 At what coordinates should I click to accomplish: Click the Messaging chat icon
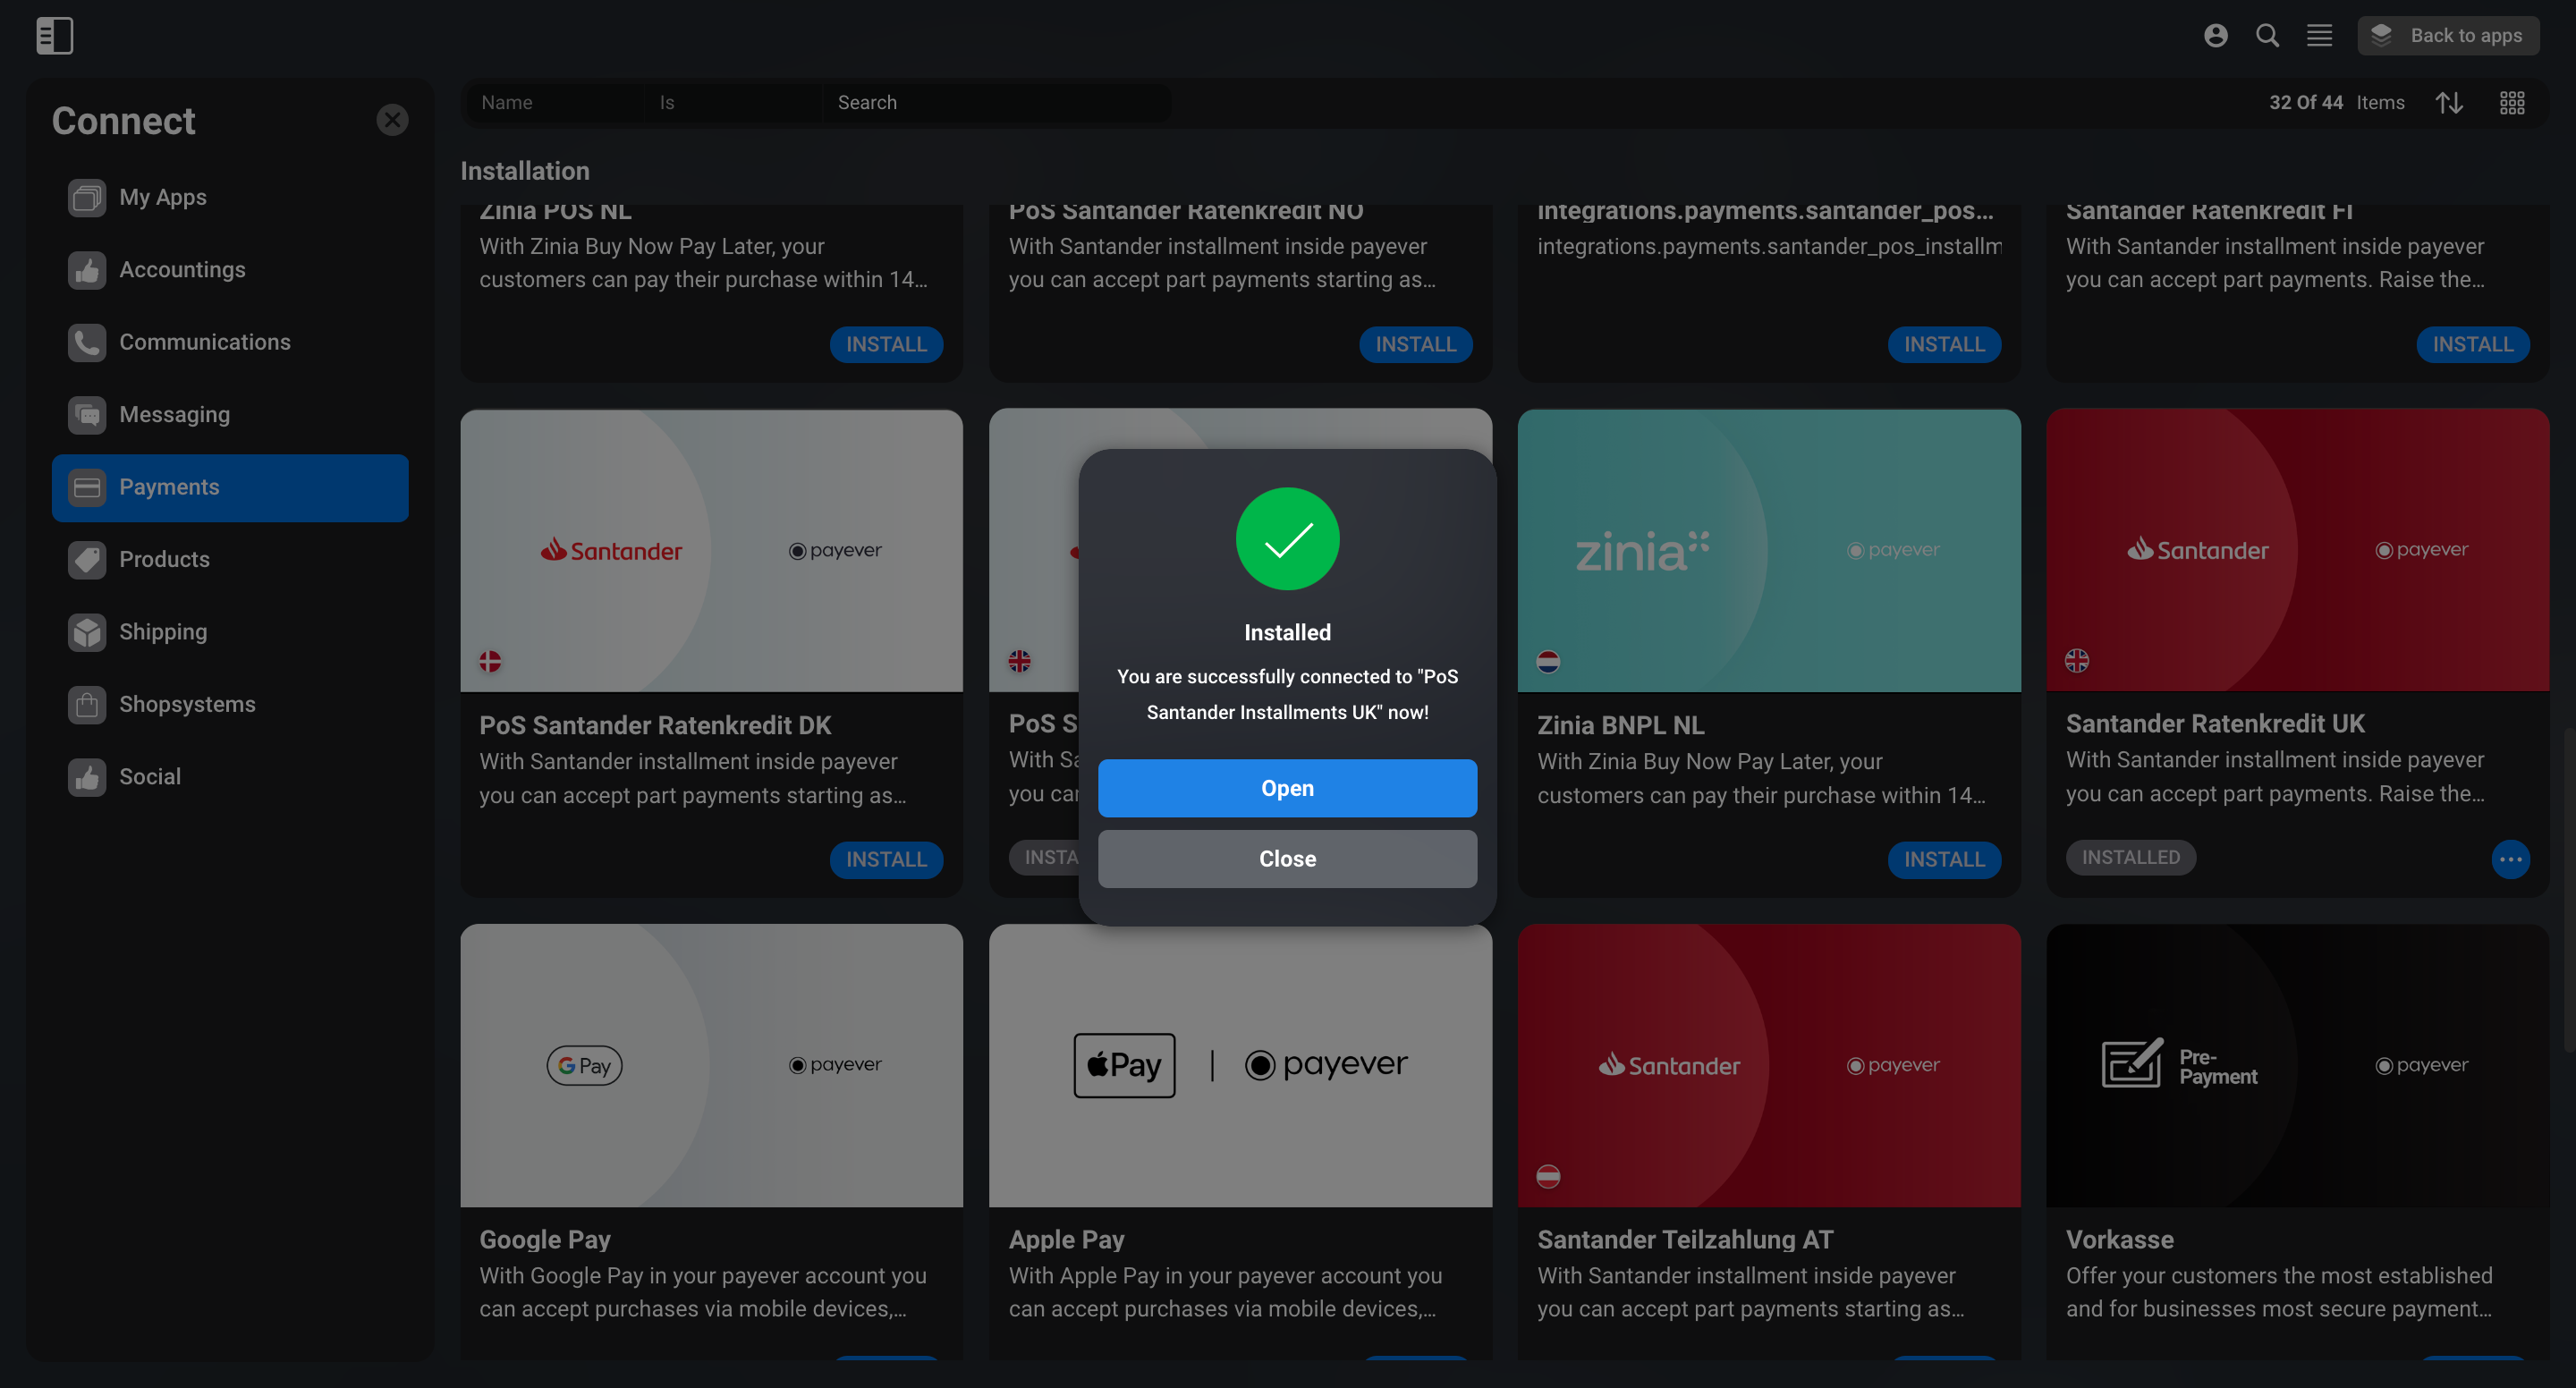pos(87,415)
